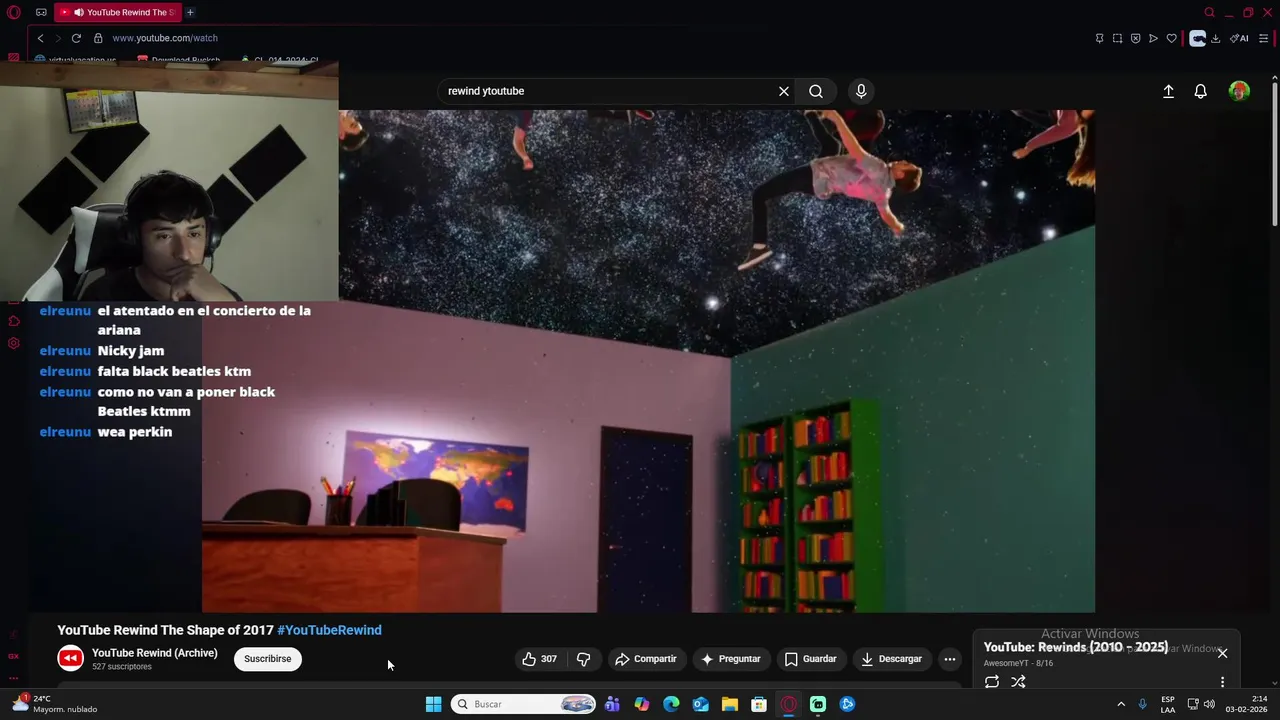The image size is (1280, 720).
Task: Open Microsoft Teams from taskbar
Action: click(612, 704)
